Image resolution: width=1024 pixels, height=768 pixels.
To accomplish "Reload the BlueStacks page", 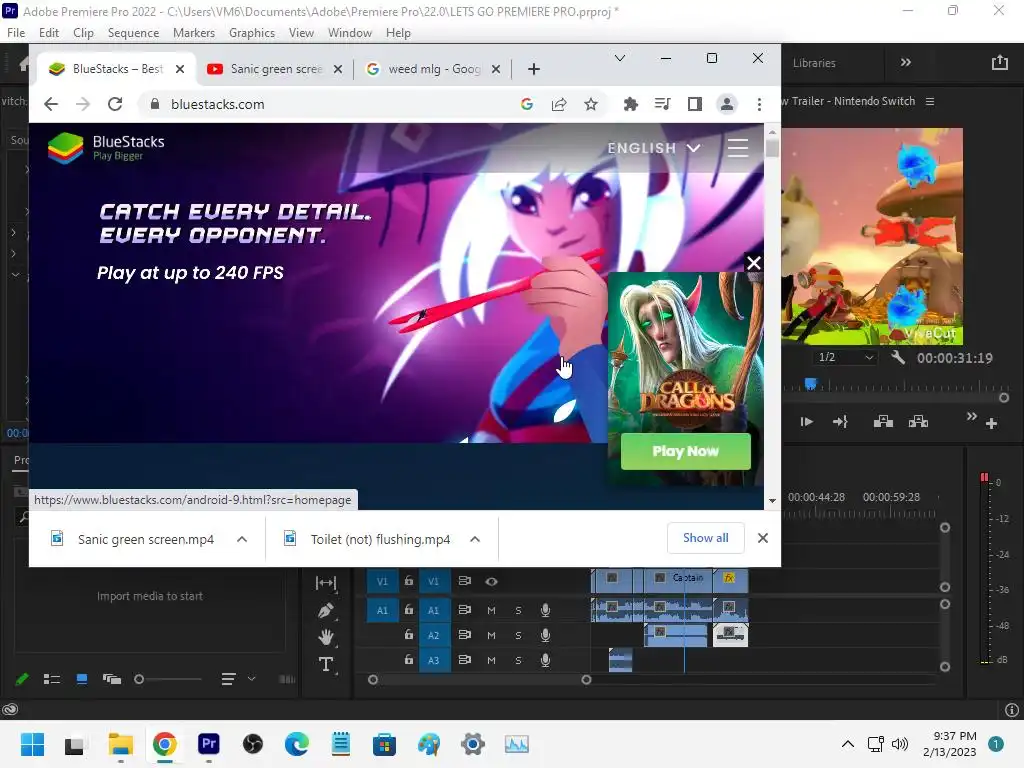I will point(115,104).
